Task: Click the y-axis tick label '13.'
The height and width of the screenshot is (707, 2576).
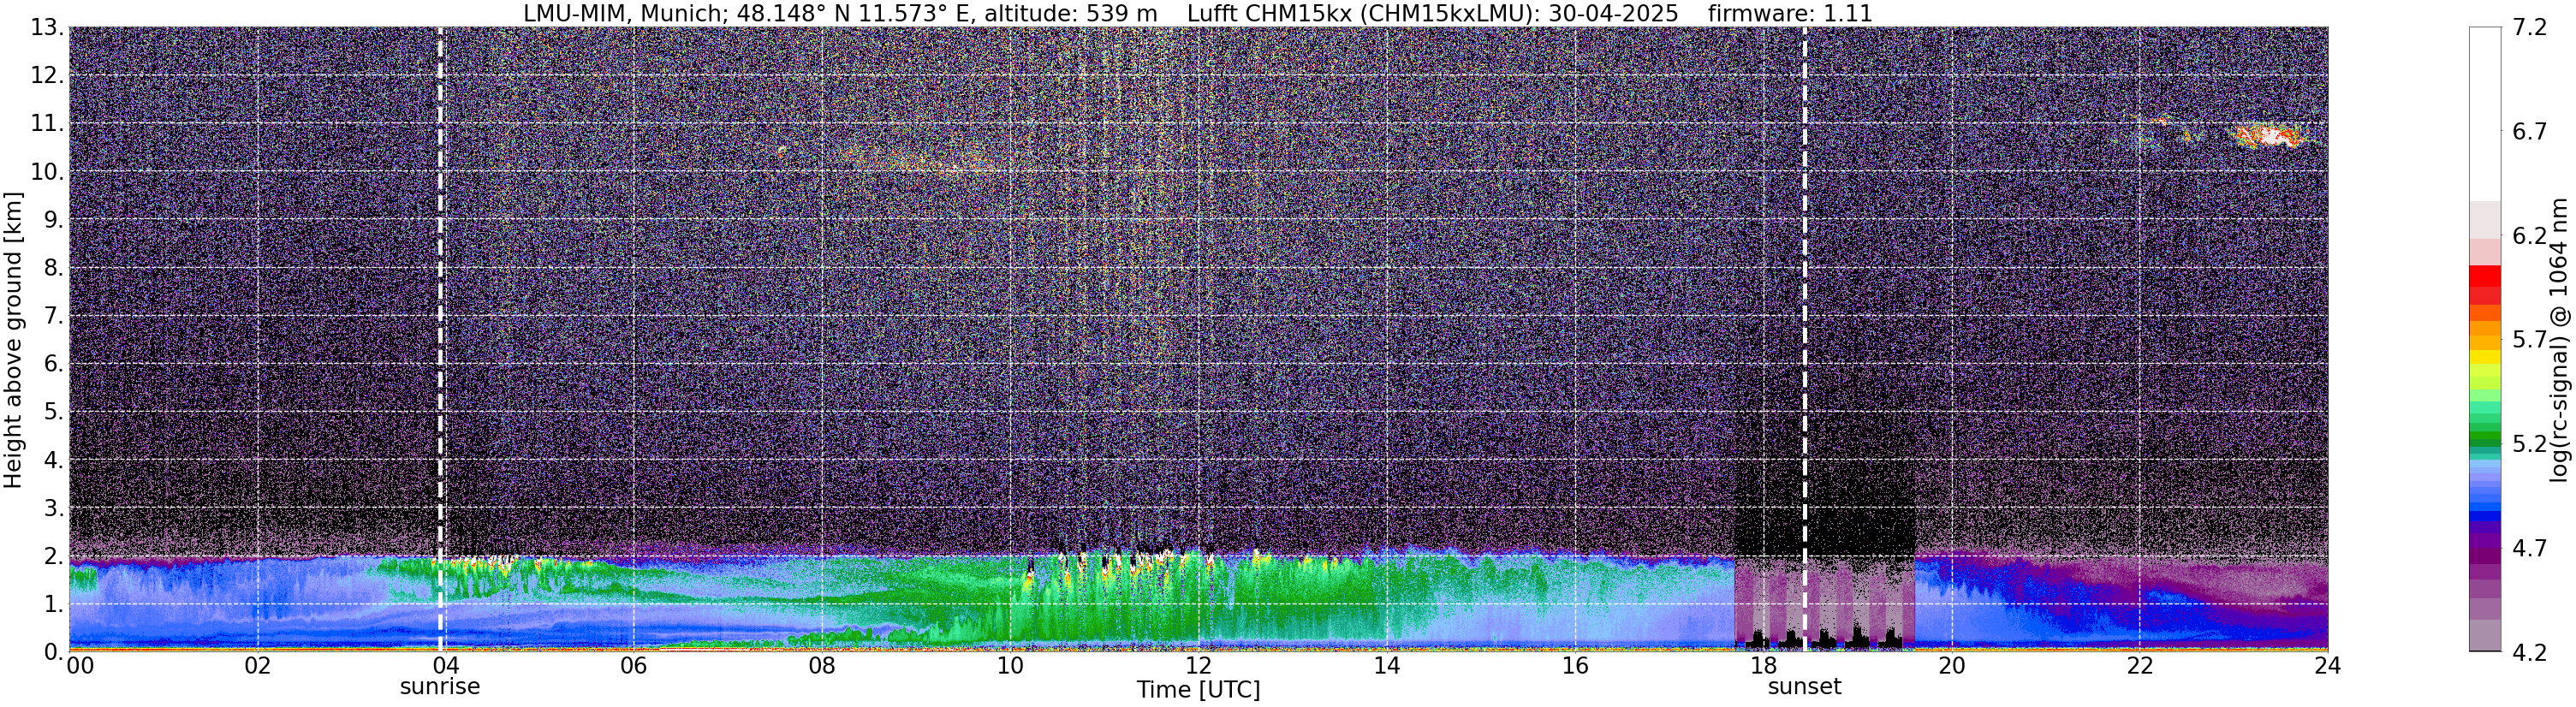Action: pyautogui.click(x=47, y=27)
